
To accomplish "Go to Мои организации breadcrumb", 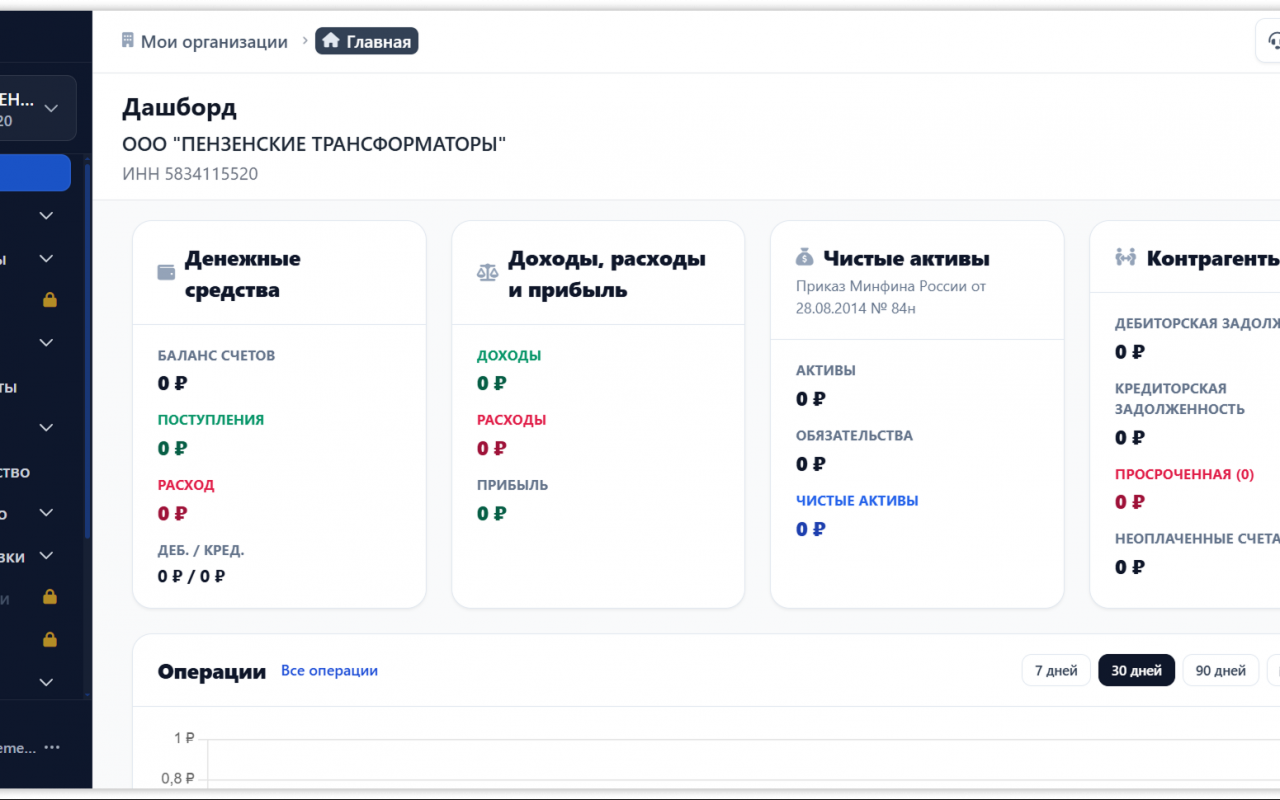I will [214, 41].
